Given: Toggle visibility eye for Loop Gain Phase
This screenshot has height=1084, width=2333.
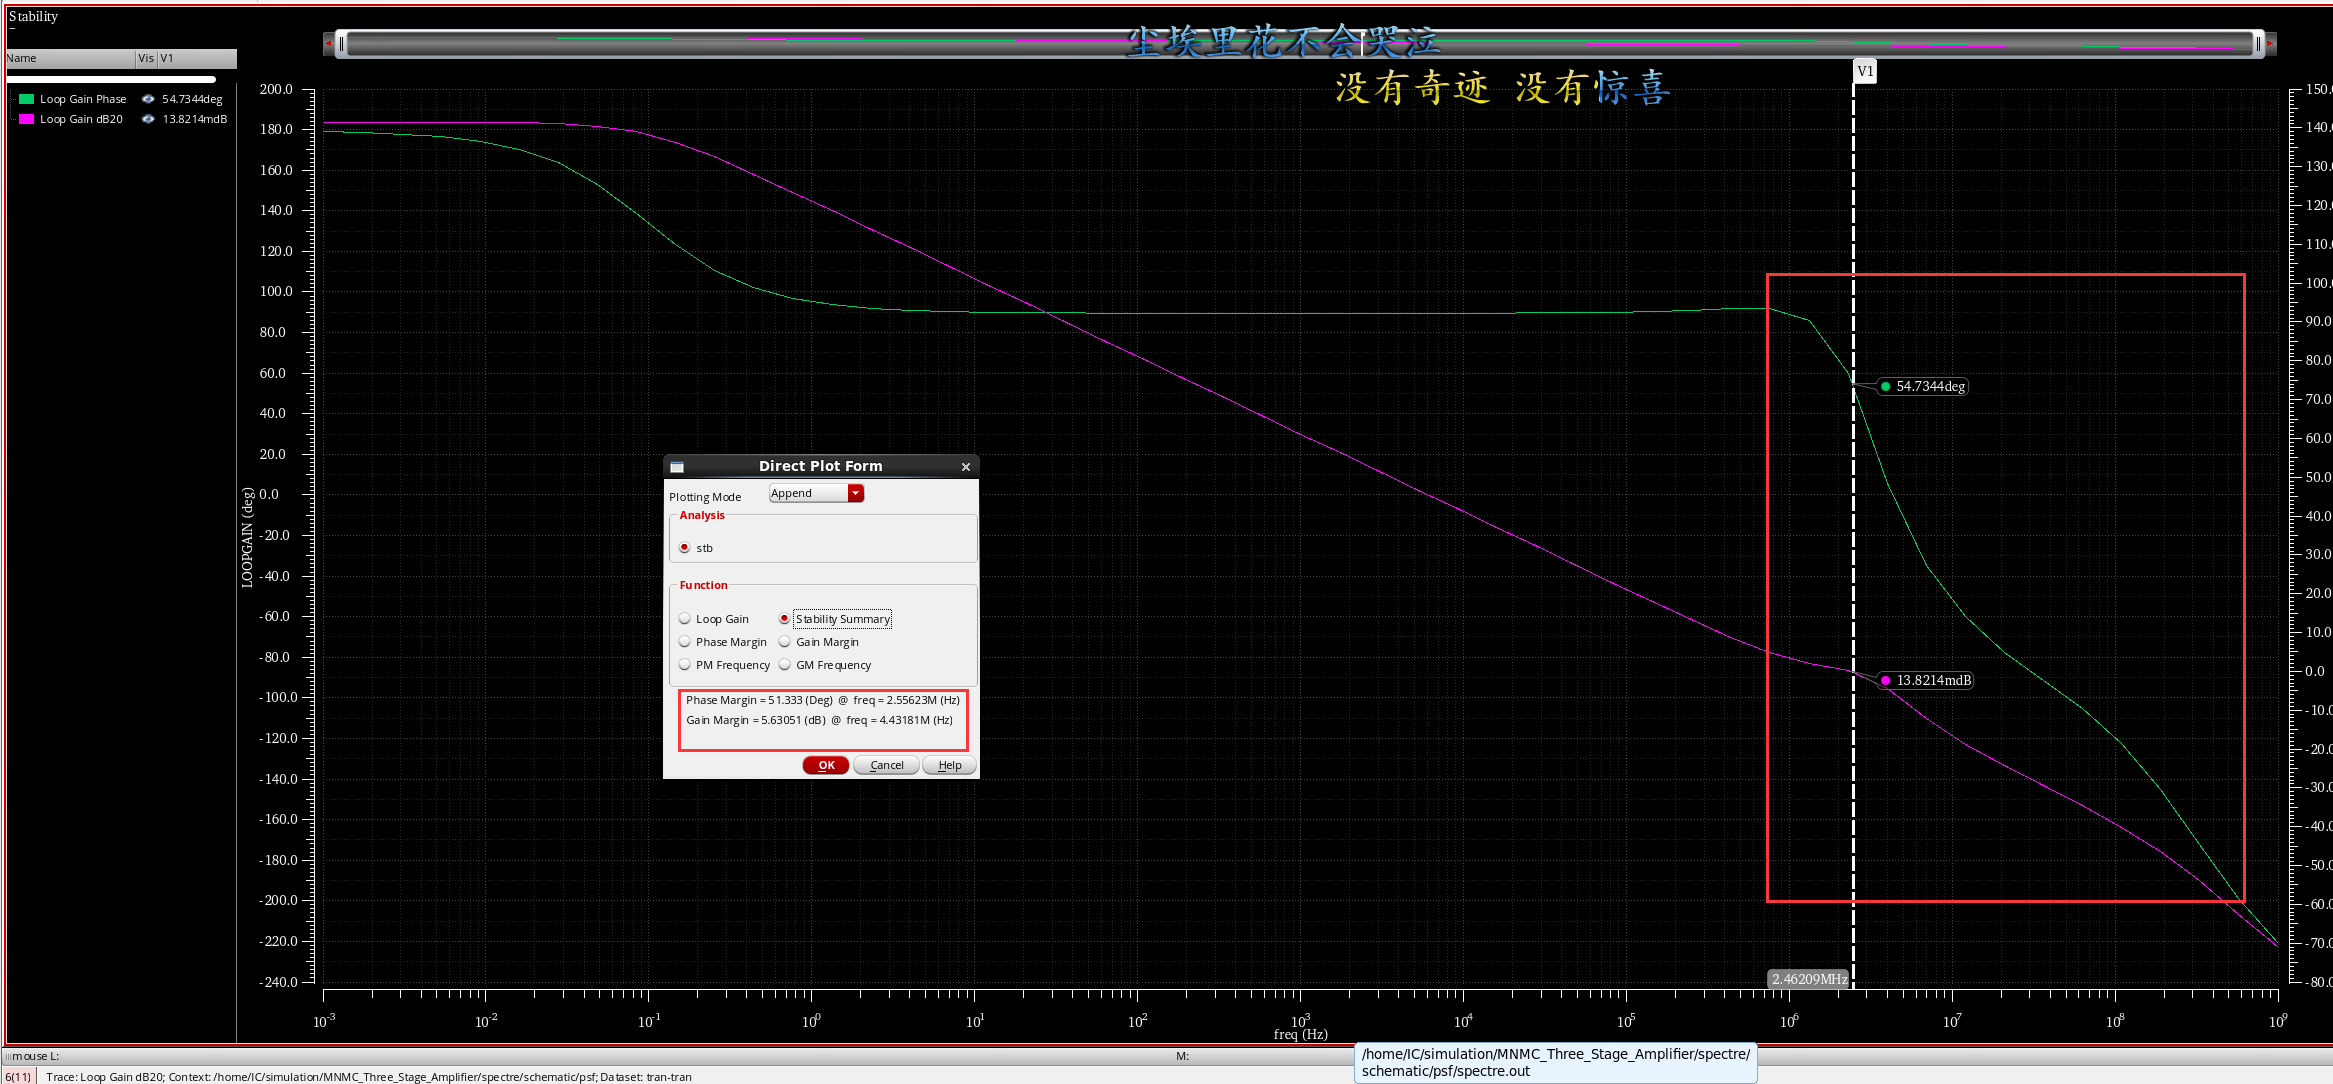Looking at the screenshot, I should (148, 99).
